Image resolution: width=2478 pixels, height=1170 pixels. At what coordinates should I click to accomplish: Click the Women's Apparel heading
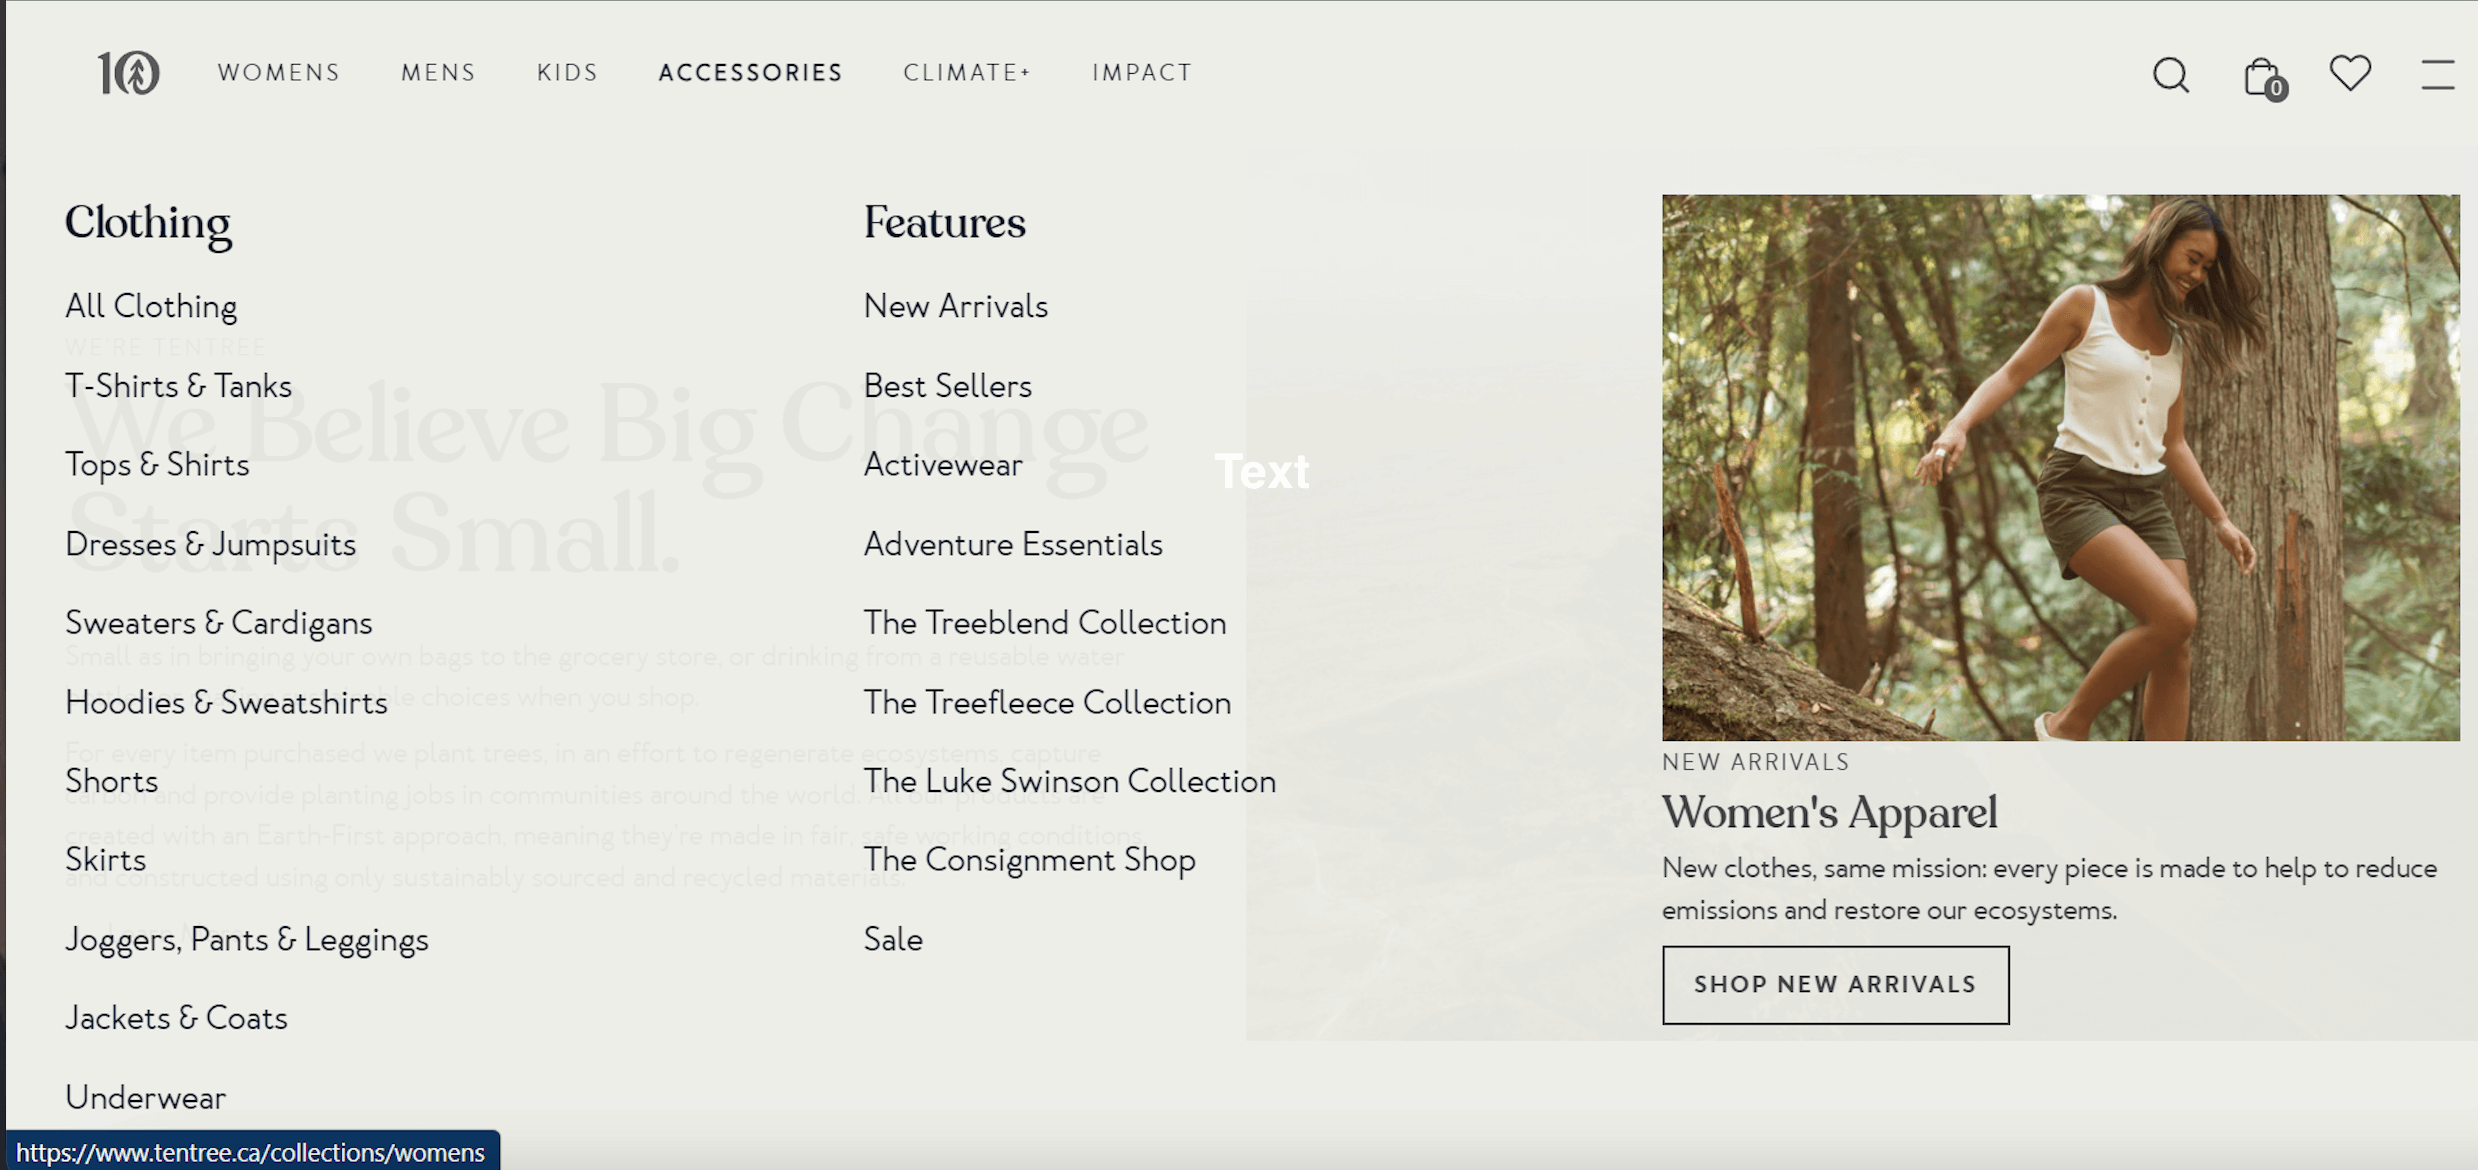pos(1829,813)
